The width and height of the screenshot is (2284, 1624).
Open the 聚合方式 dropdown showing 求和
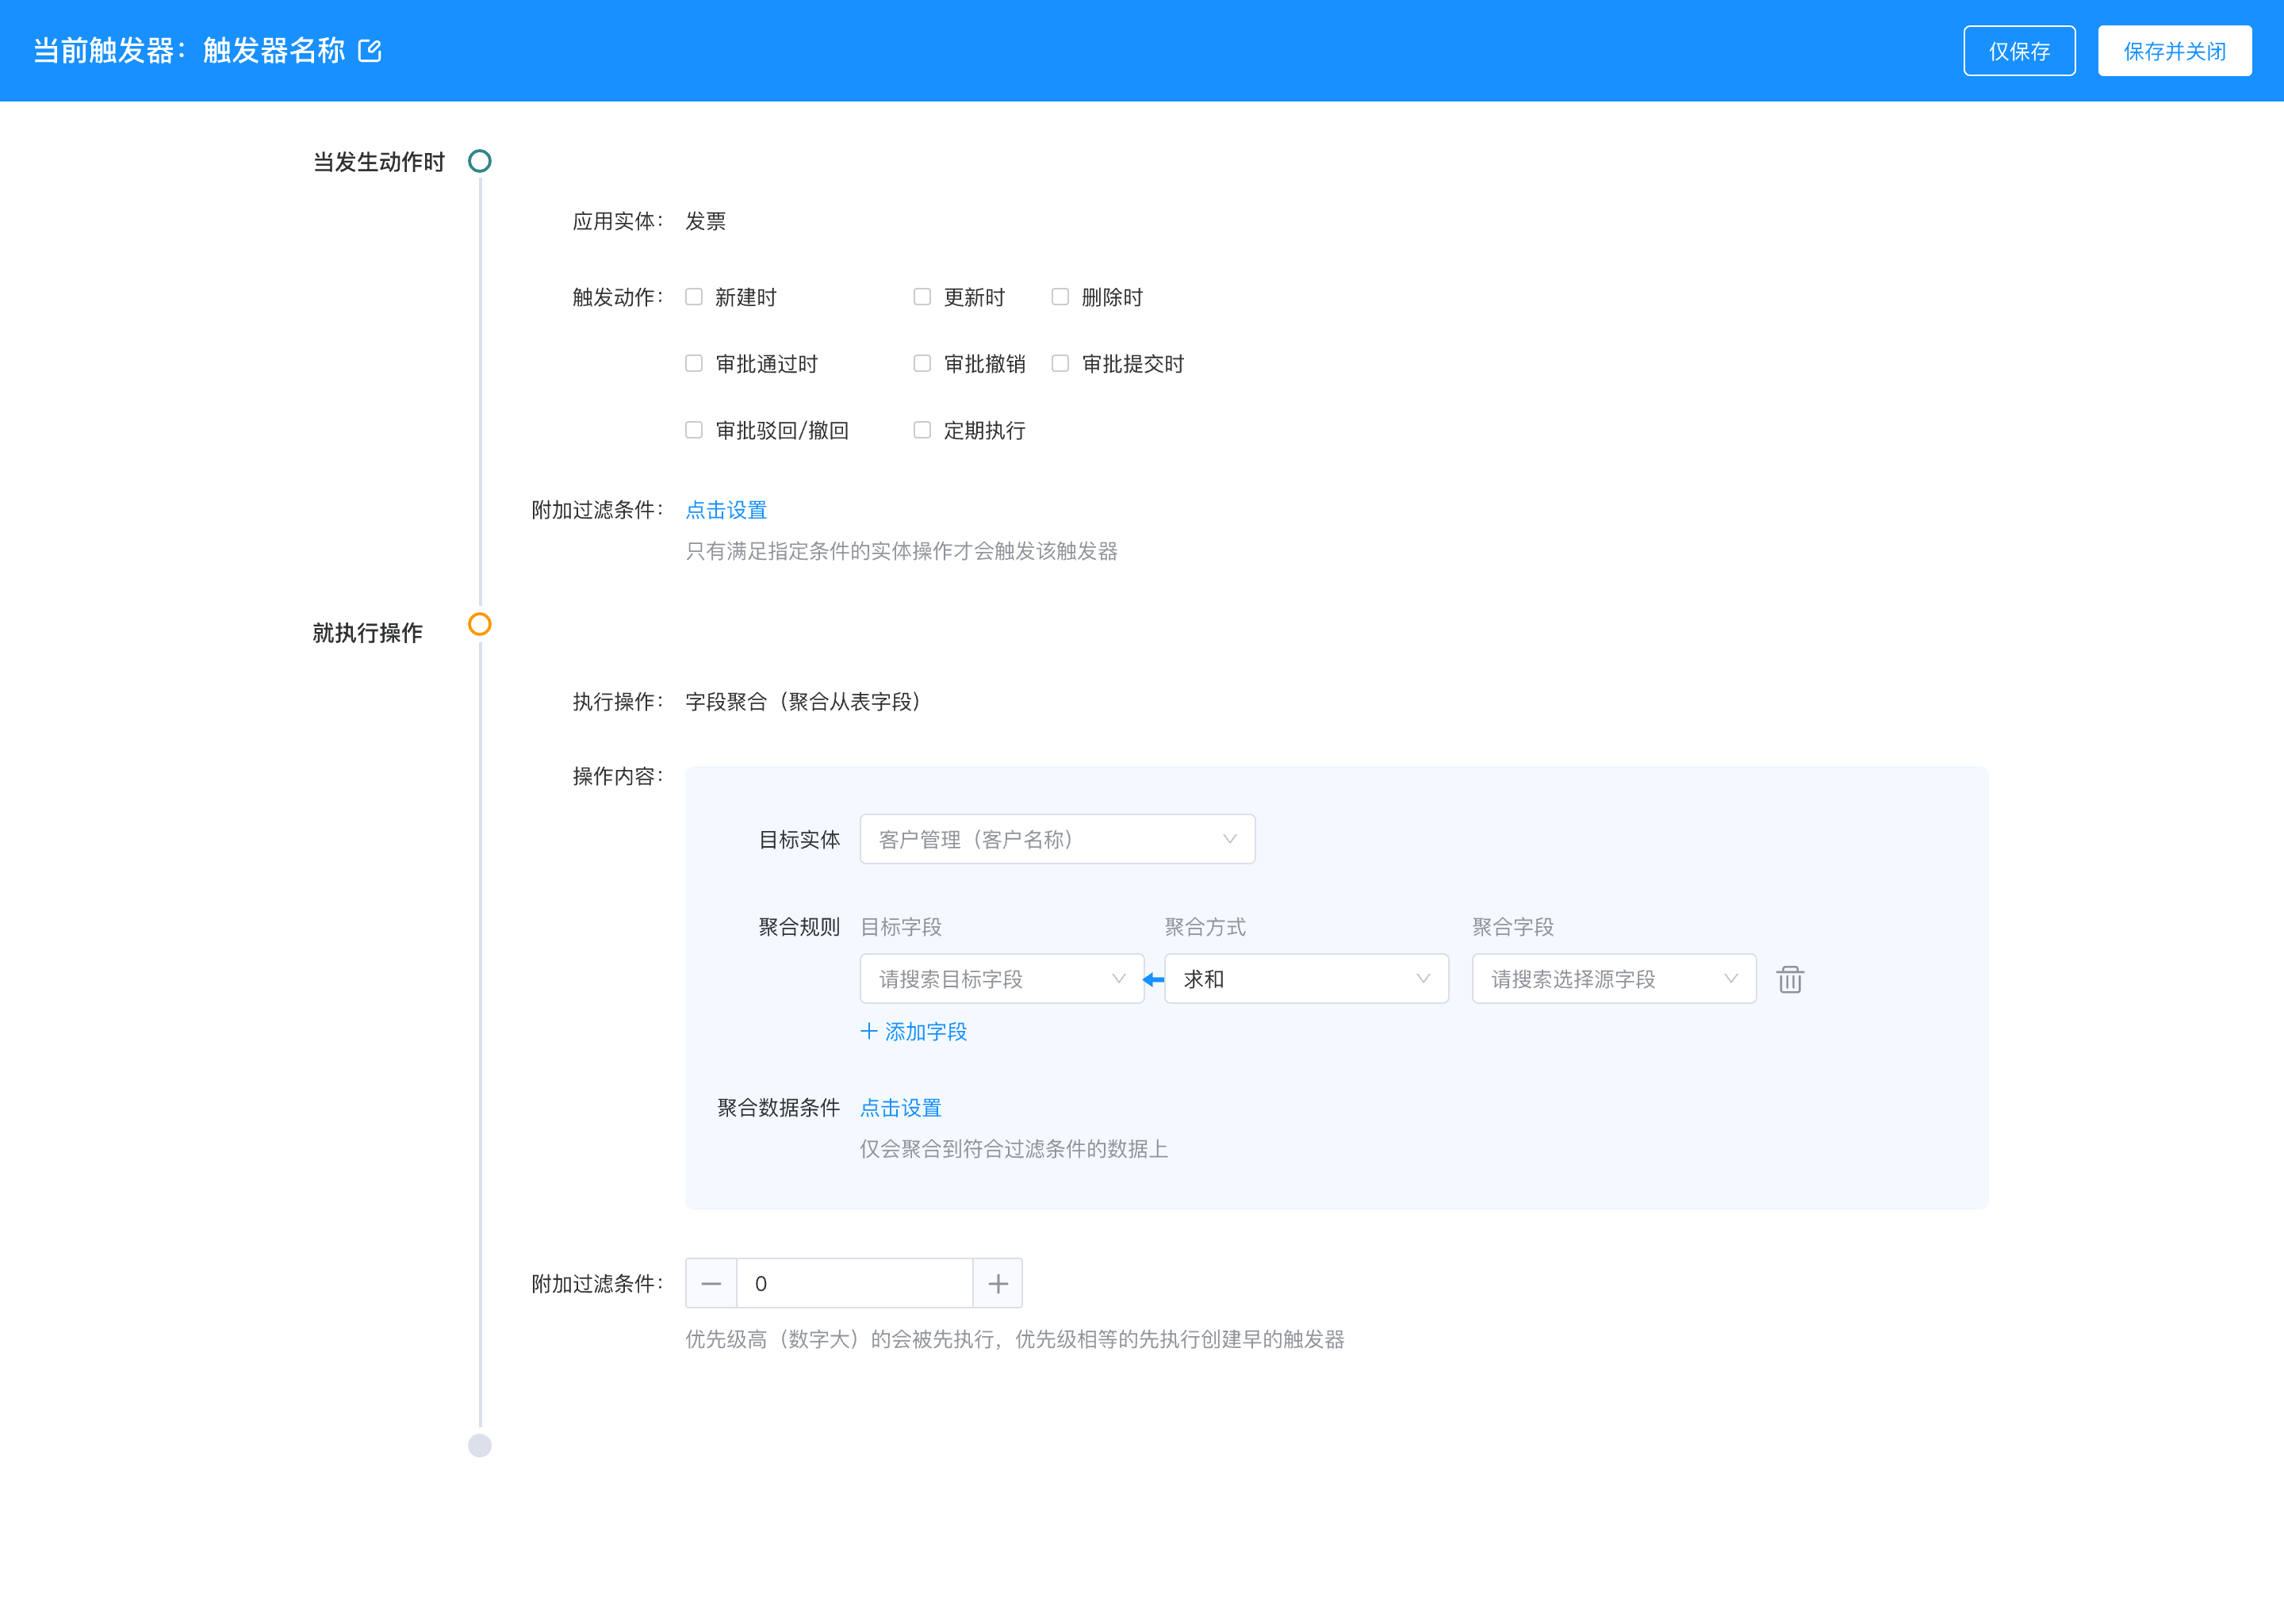tap(1306, 979)
